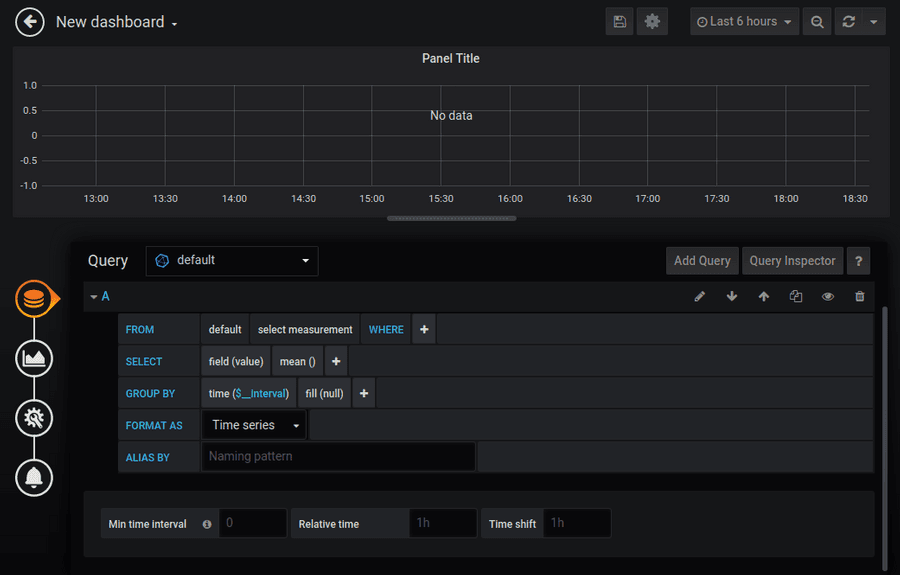Open the Last 6 hours time picker
The height and width of the screenshot is (575, 900).
pyautogui.click(x=744, y=22)
